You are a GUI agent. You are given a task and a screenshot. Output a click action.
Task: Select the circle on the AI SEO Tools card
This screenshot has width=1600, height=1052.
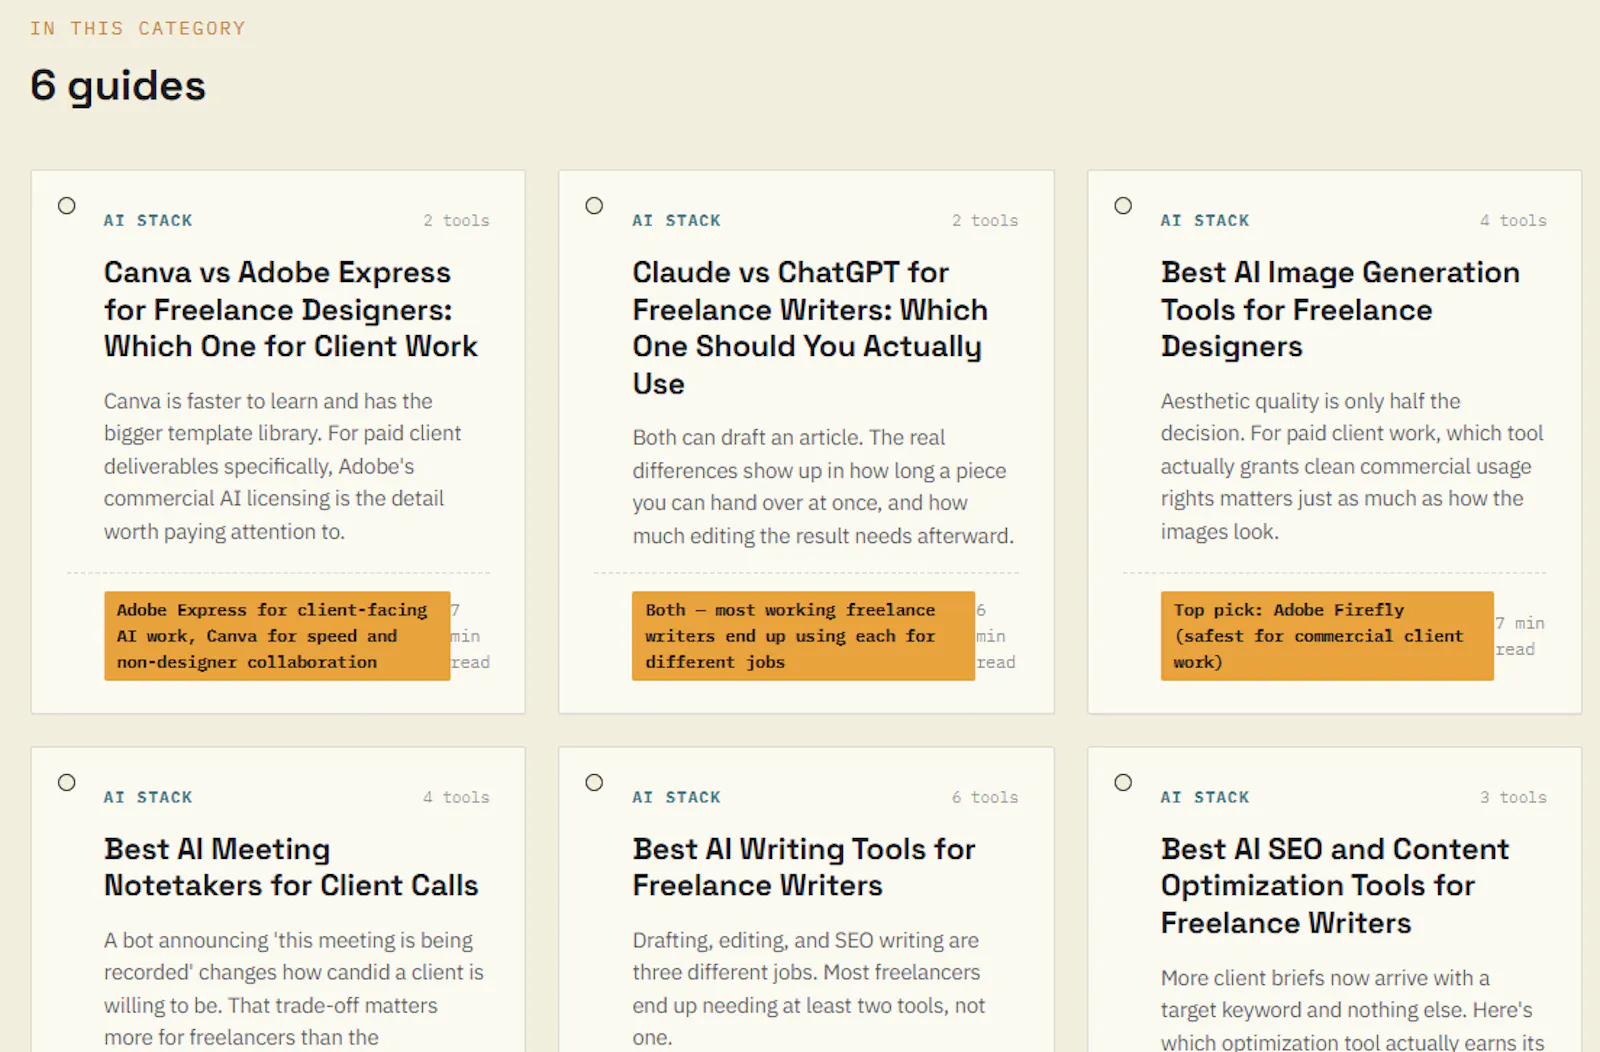click(x=1124, y=783)
